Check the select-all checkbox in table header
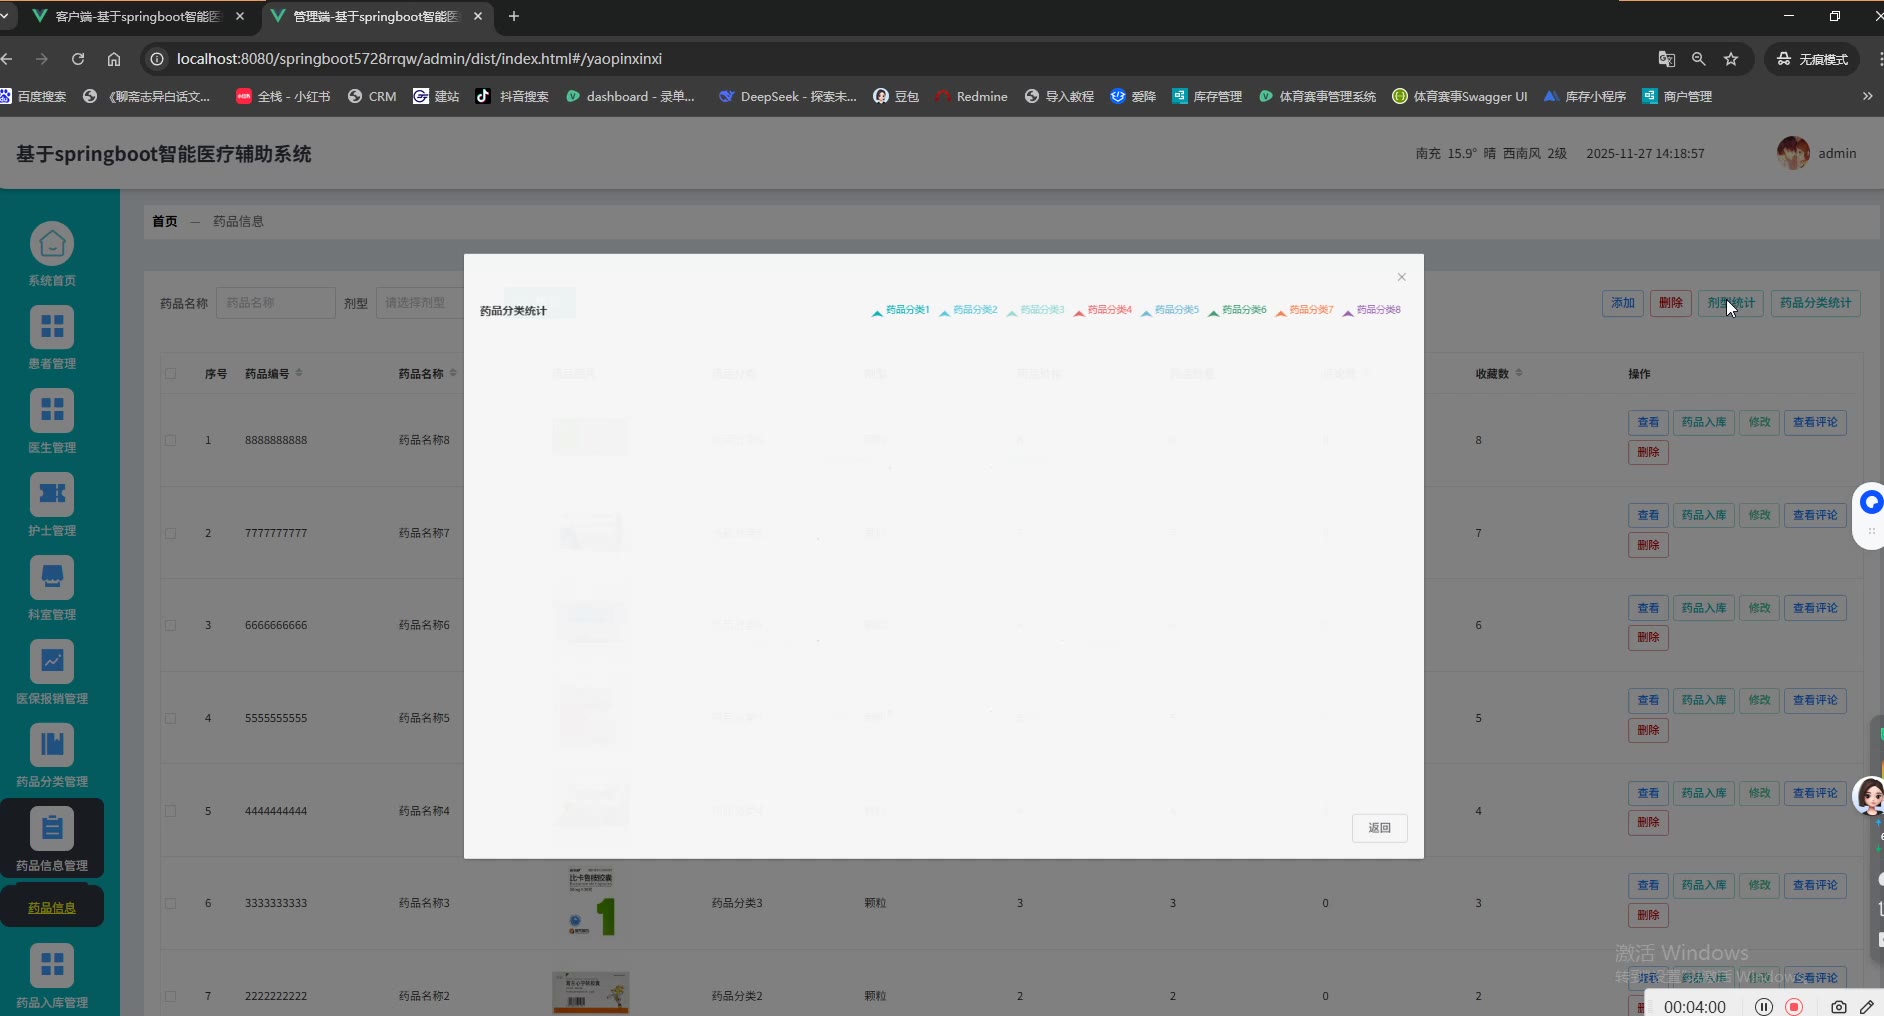This screenshot has width=1884, height=1016. point(170,374)
